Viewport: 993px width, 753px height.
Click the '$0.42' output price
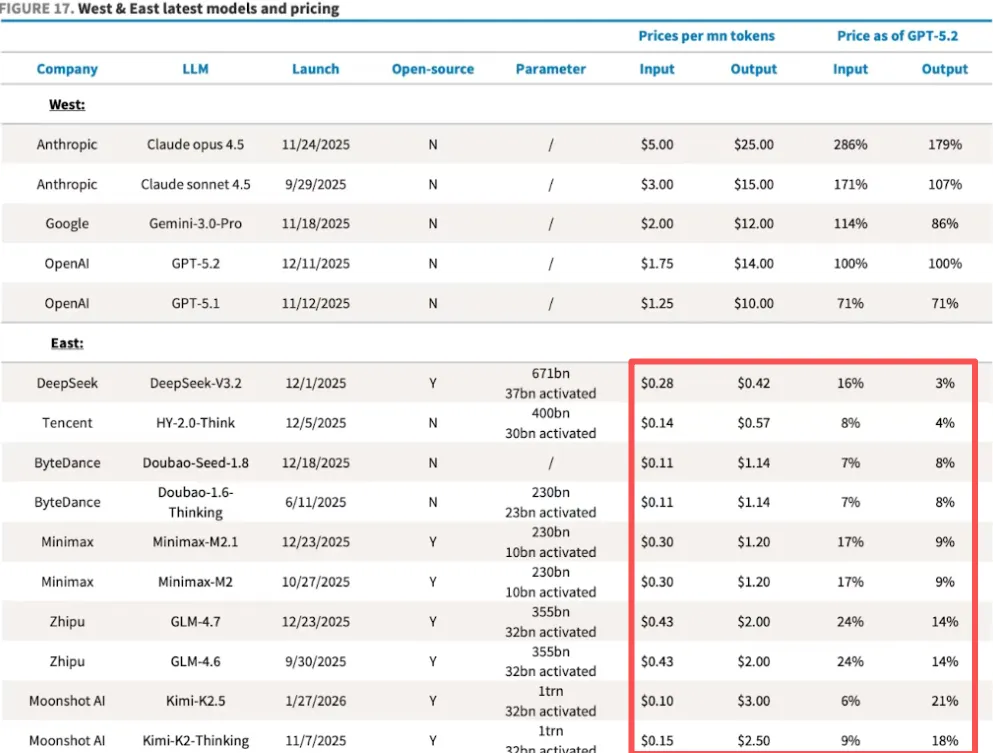pos(754,383)
